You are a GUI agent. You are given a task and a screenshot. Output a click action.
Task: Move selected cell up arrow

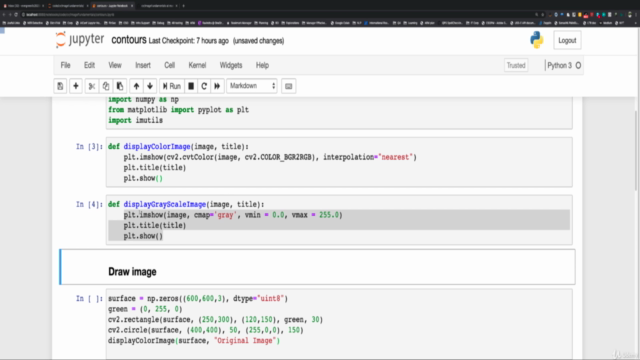(x=136, y=86)
